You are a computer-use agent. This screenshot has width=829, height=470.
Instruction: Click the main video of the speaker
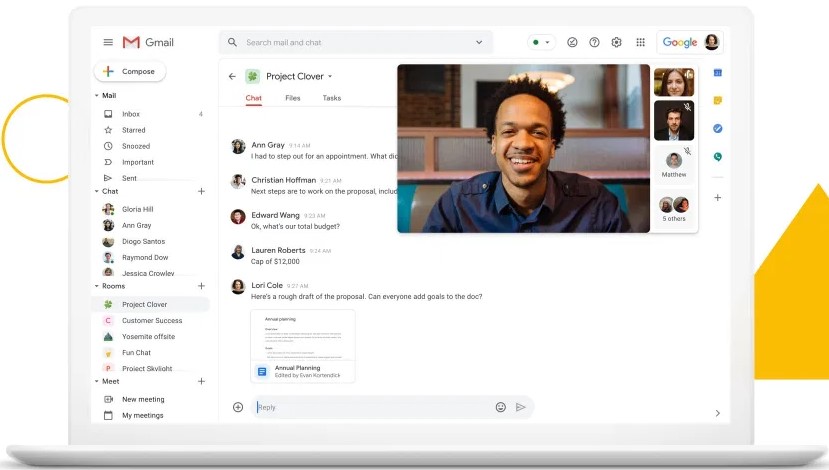(523, 149)
